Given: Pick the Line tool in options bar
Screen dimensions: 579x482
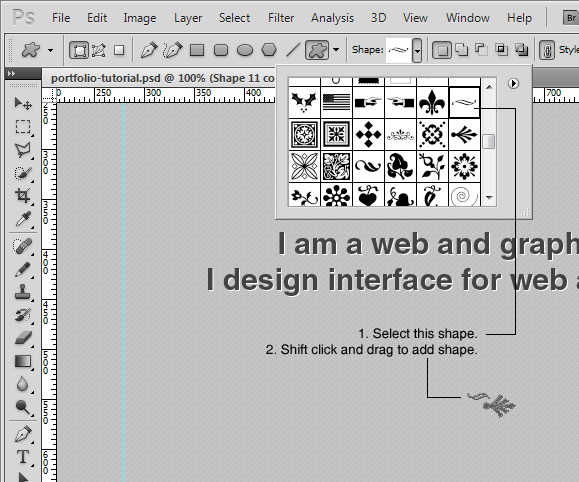Looking at the screenshot, I should tap(293, 50).
